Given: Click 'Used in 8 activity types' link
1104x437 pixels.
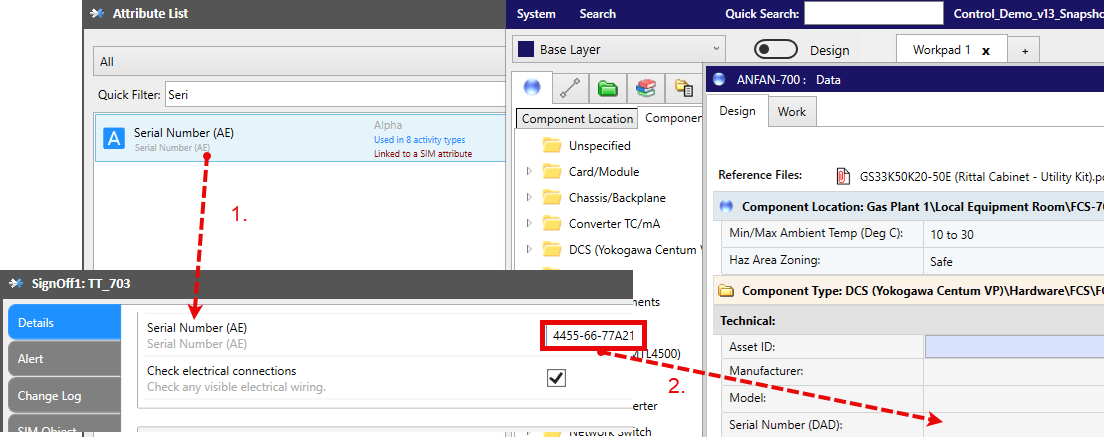Looking at the screenshot, I should [x=419, y=140].
